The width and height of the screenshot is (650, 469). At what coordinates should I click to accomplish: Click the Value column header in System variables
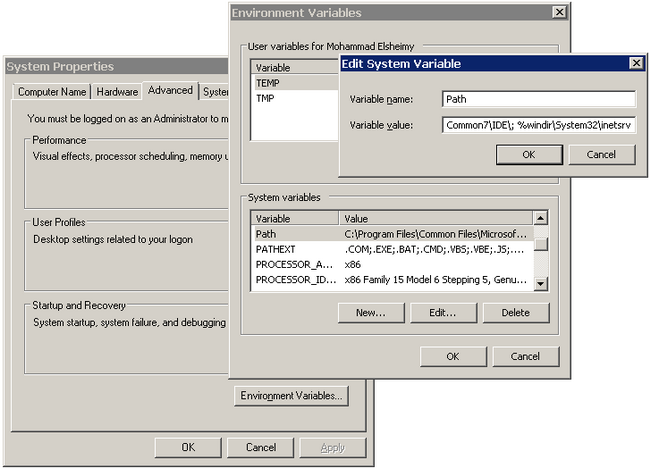[x=435, y=218]
